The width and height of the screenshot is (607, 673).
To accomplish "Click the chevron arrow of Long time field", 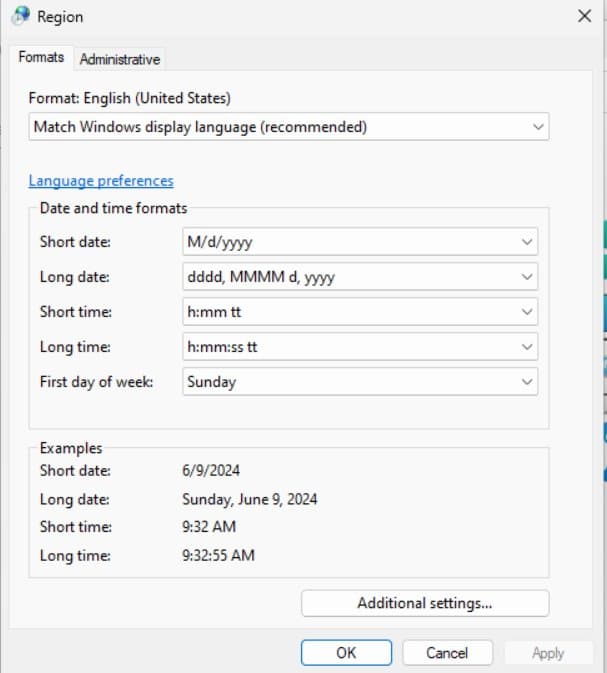I will (527, 347).
